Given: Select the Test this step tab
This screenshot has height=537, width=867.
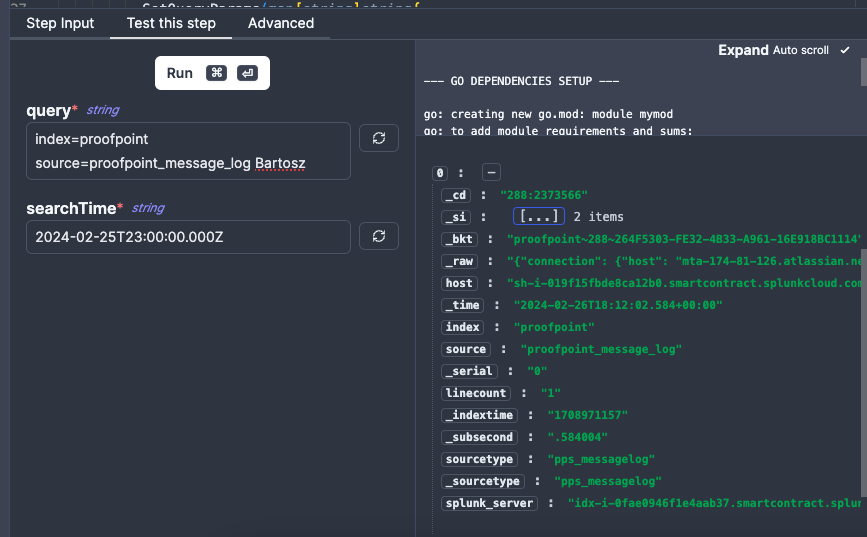Looking at the screenshot, I should (171, 23).
